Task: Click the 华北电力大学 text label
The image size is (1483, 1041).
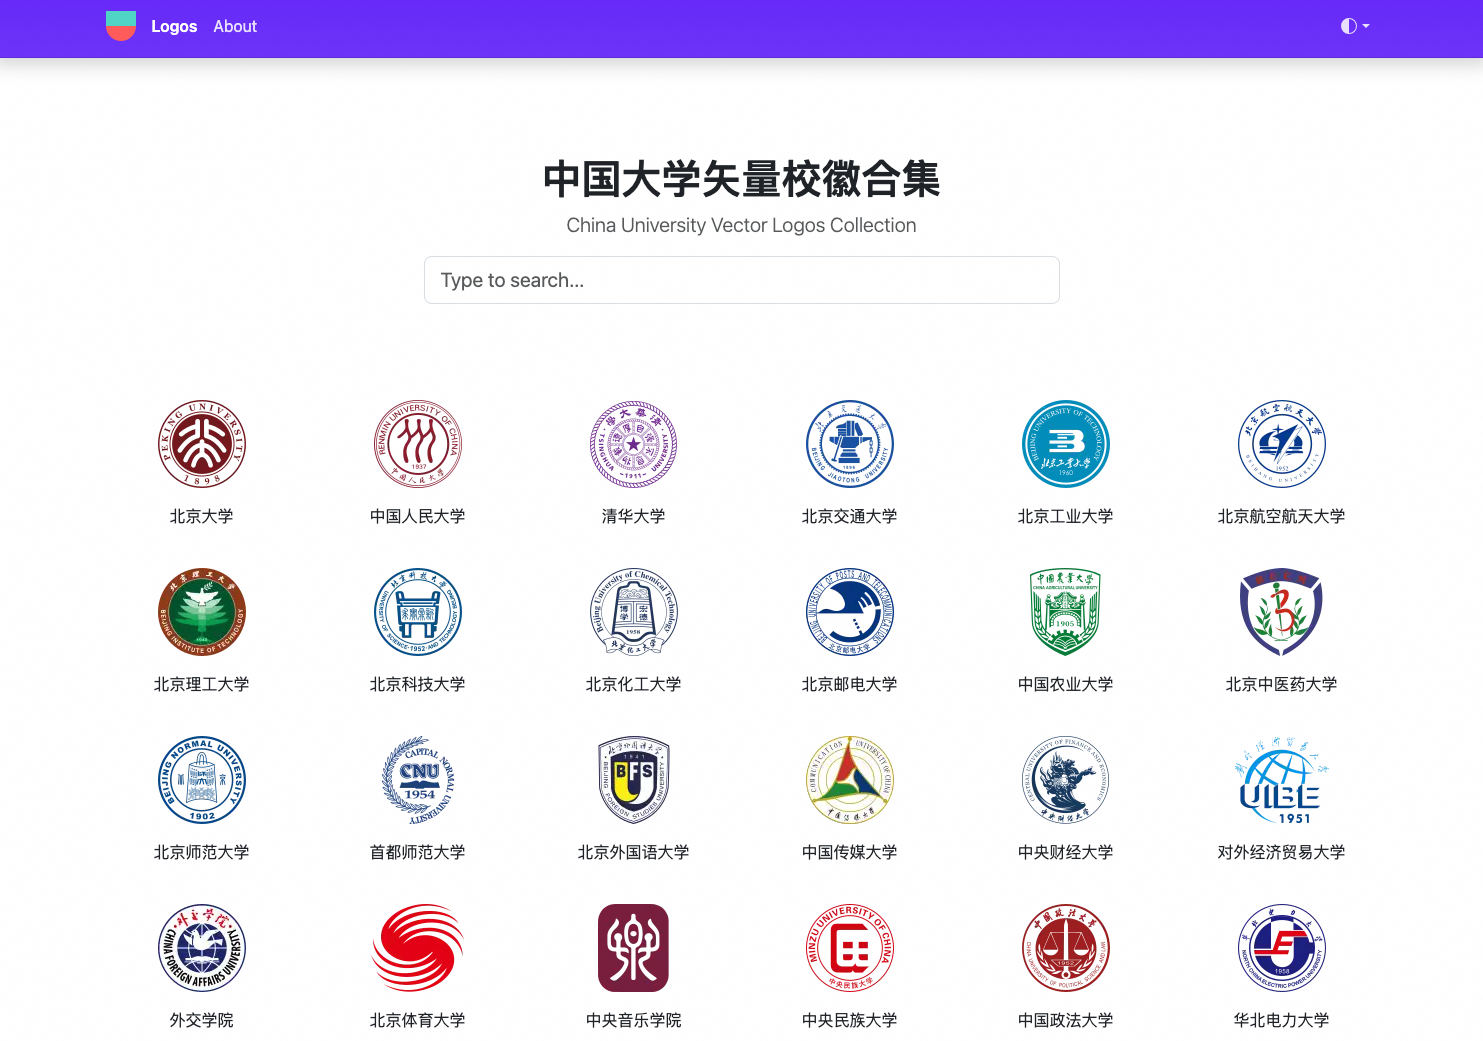Action: 1282,1020
